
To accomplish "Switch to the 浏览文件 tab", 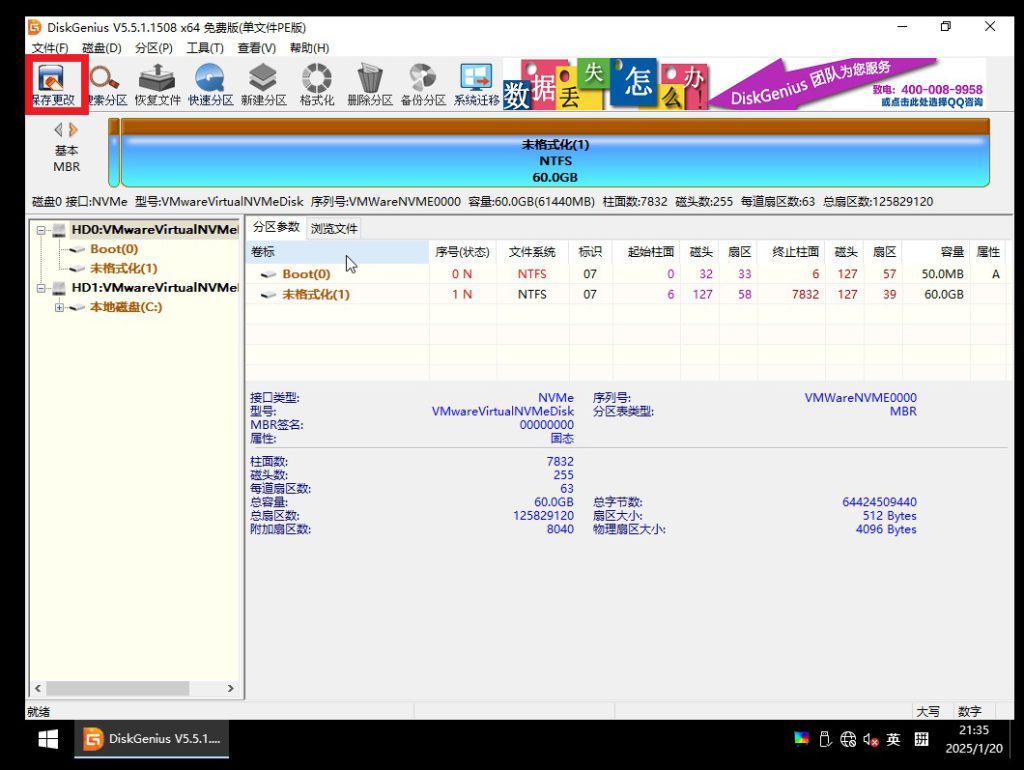I will [333, 229].
